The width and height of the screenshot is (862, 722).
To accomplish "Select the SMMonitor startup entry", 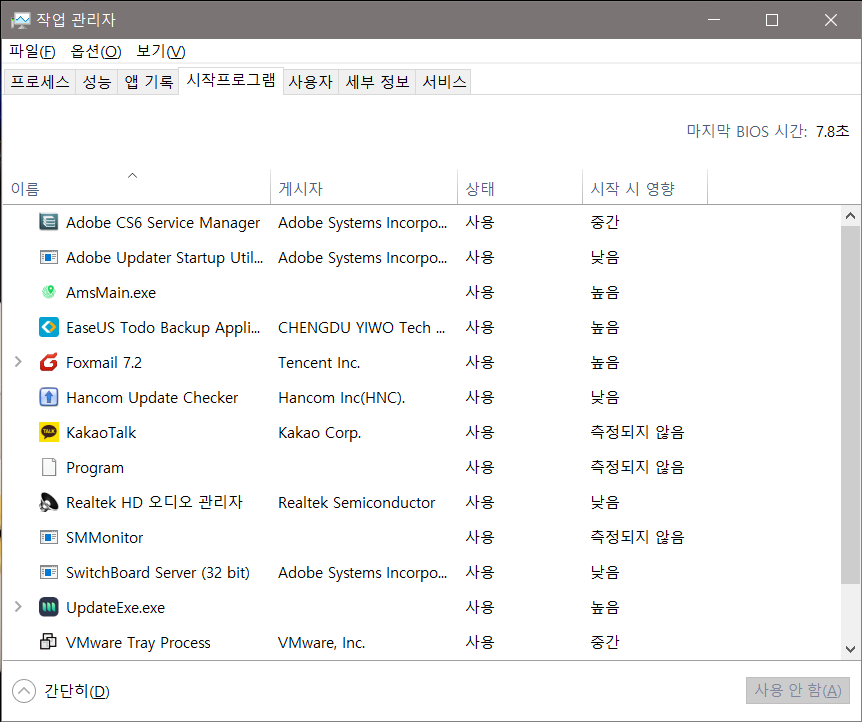I will (104, 537).
